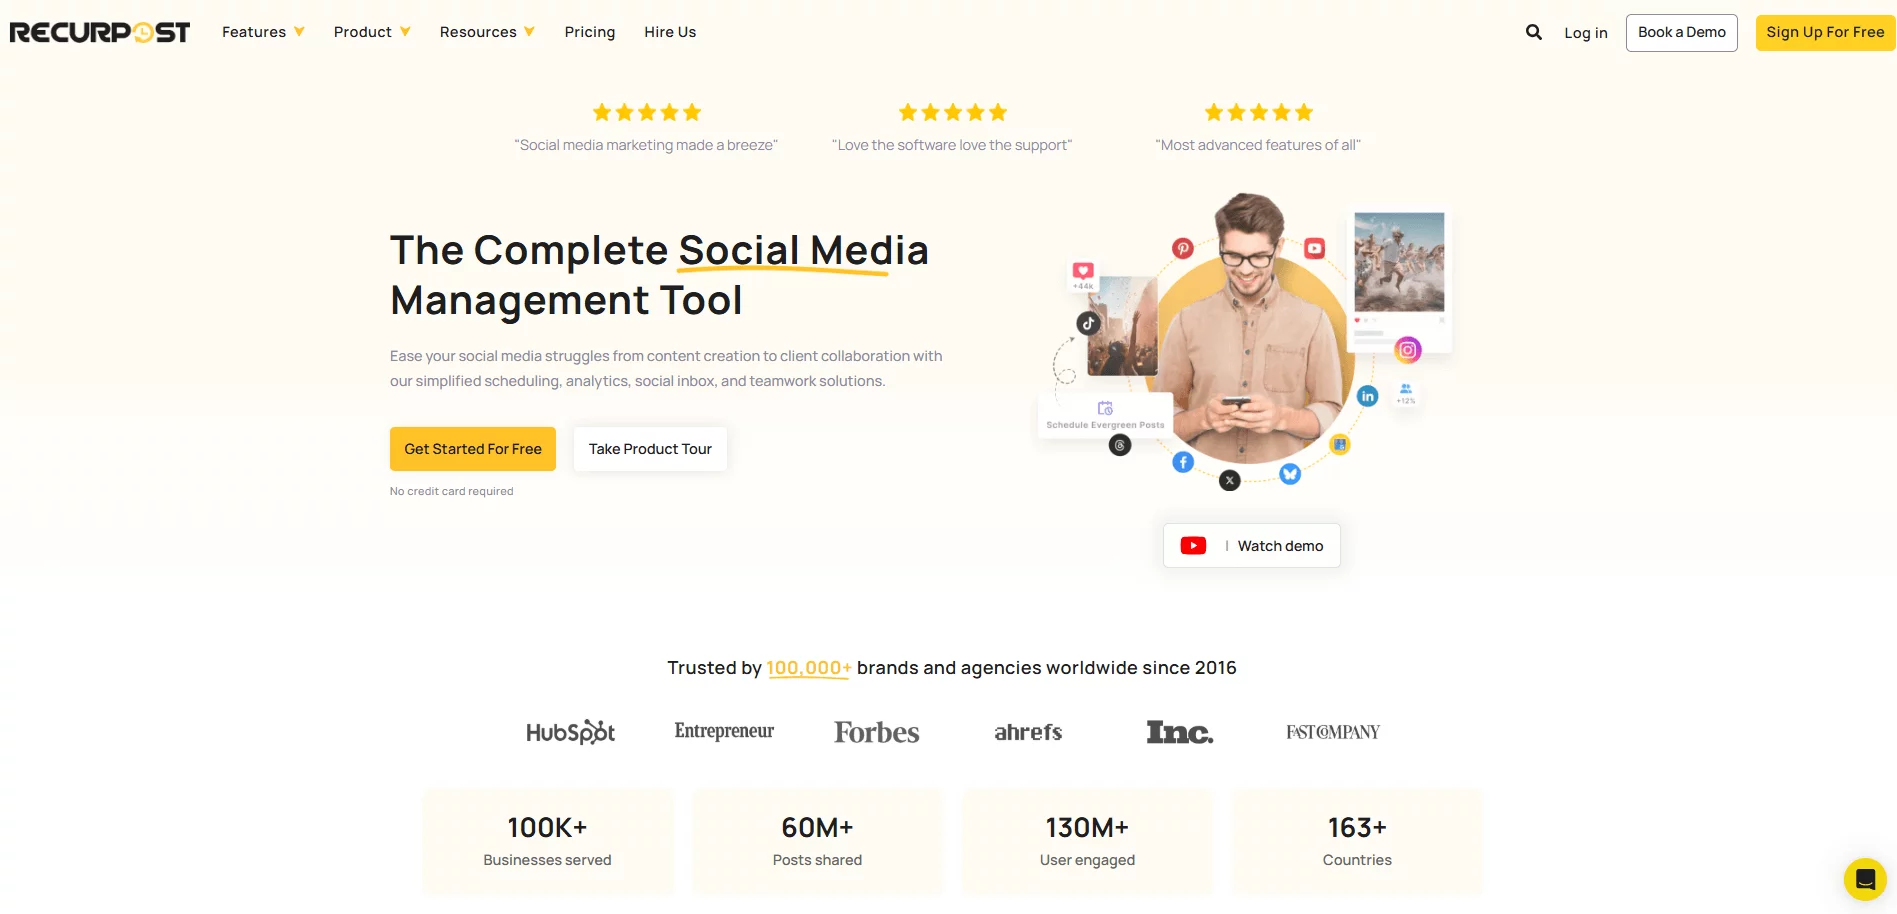
Task: Select the Facebook icon near the person's photo
Action: click(1183, 461)
